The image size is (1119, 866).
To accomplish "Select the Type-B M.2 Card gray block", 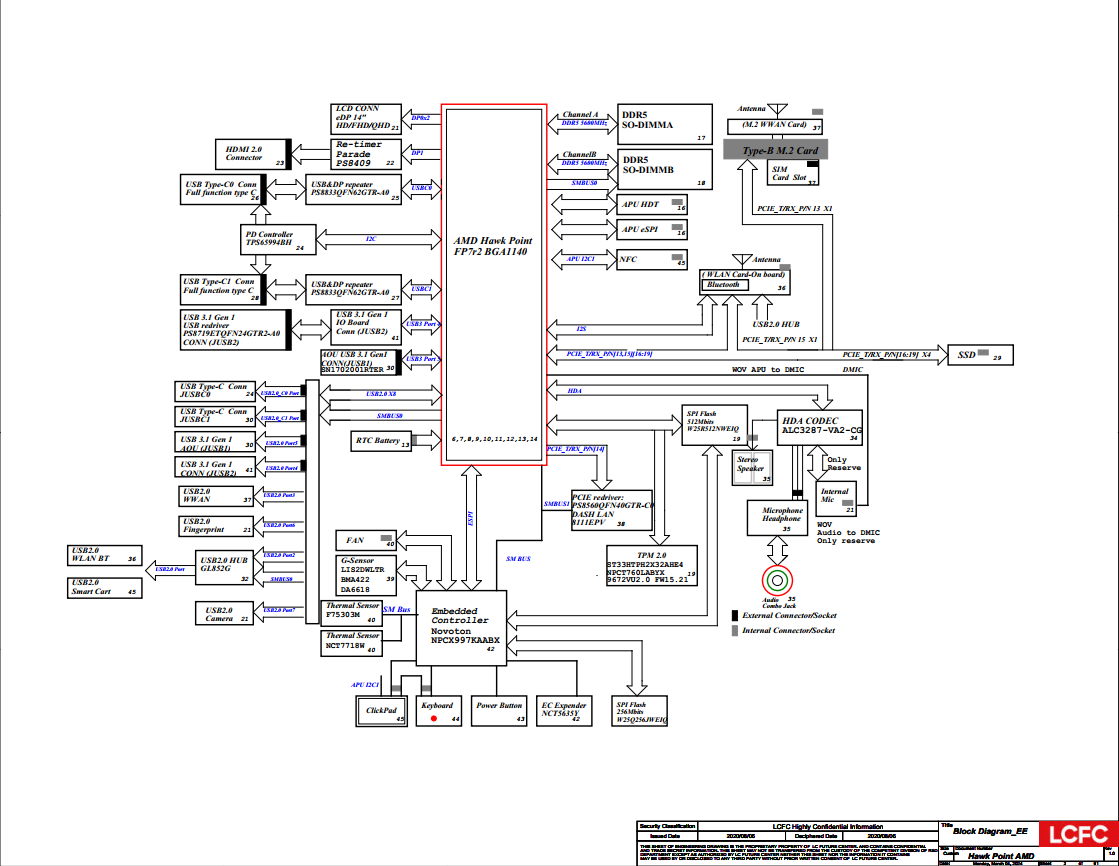I will (x=776, y=150).
